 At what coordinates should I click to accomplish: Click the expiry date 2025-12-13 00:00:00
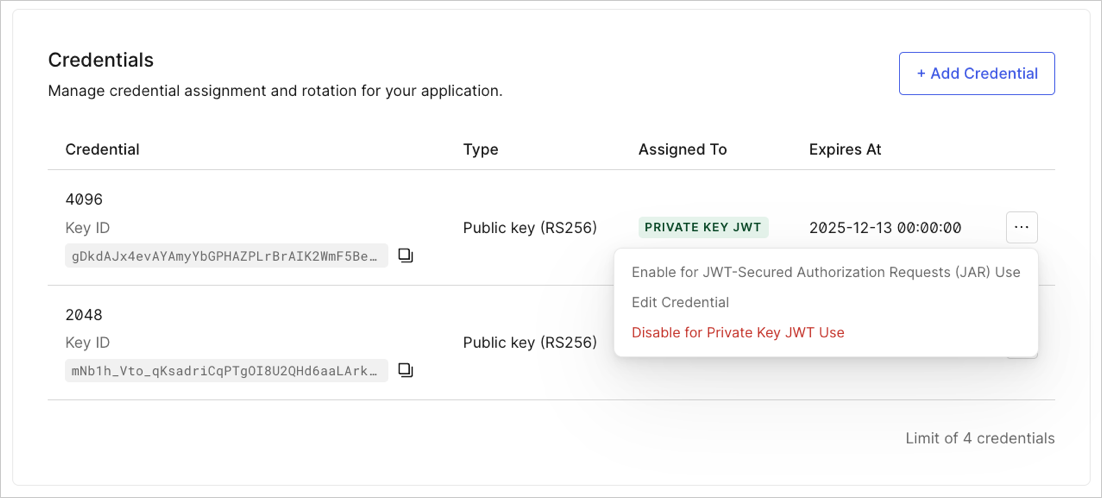886,227
